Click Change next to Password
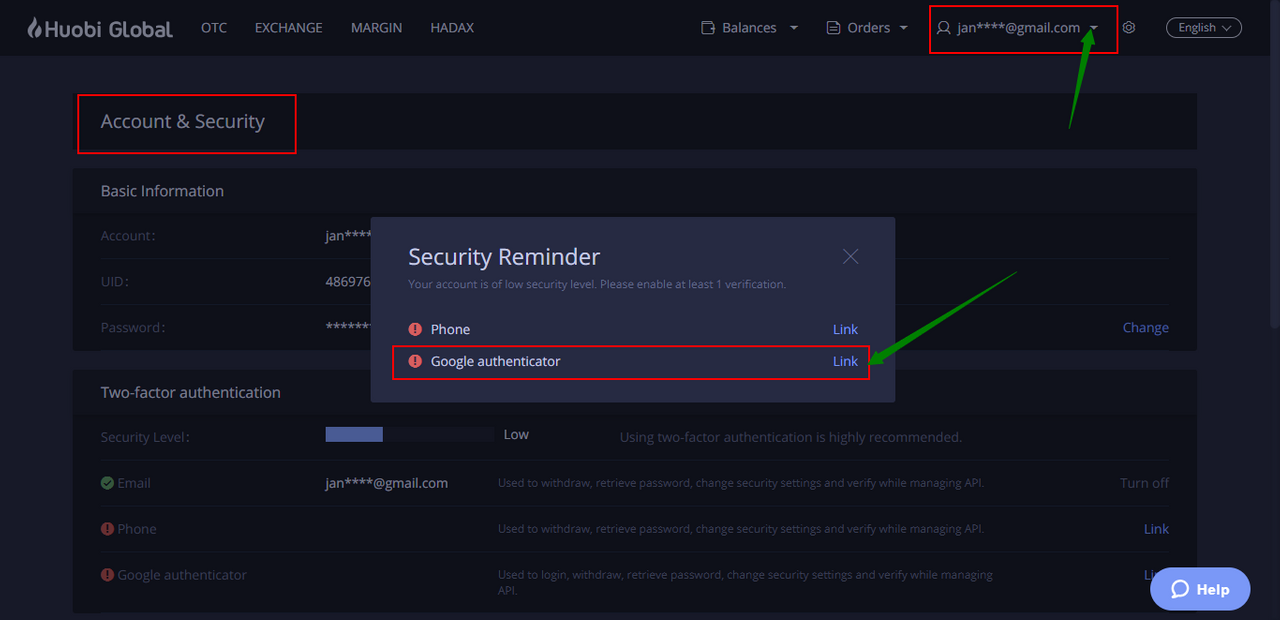Screen dimensions: 1280x620 [x=1146, y=327]
